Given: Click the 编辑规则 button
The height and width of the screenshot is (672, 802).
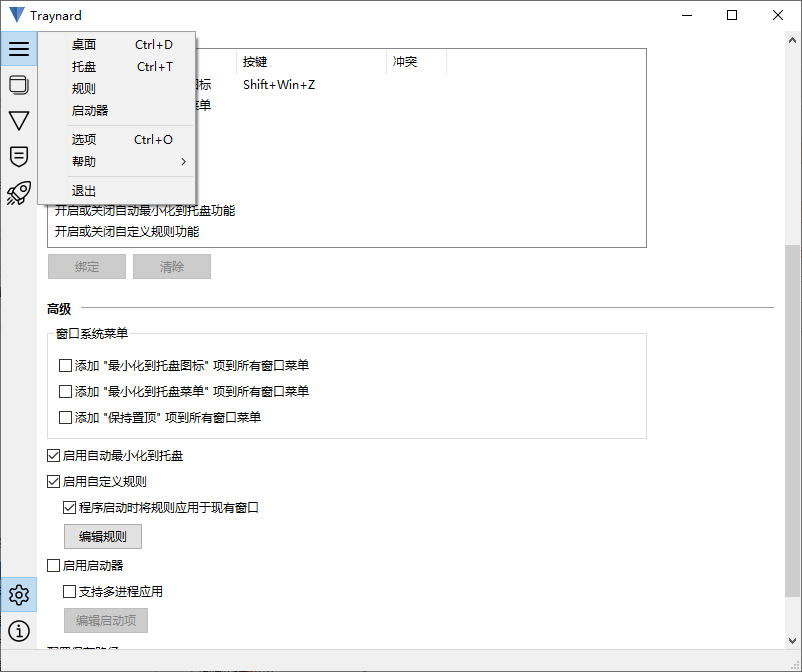Looking at the screenshot, I should click(x=102, y=536).
